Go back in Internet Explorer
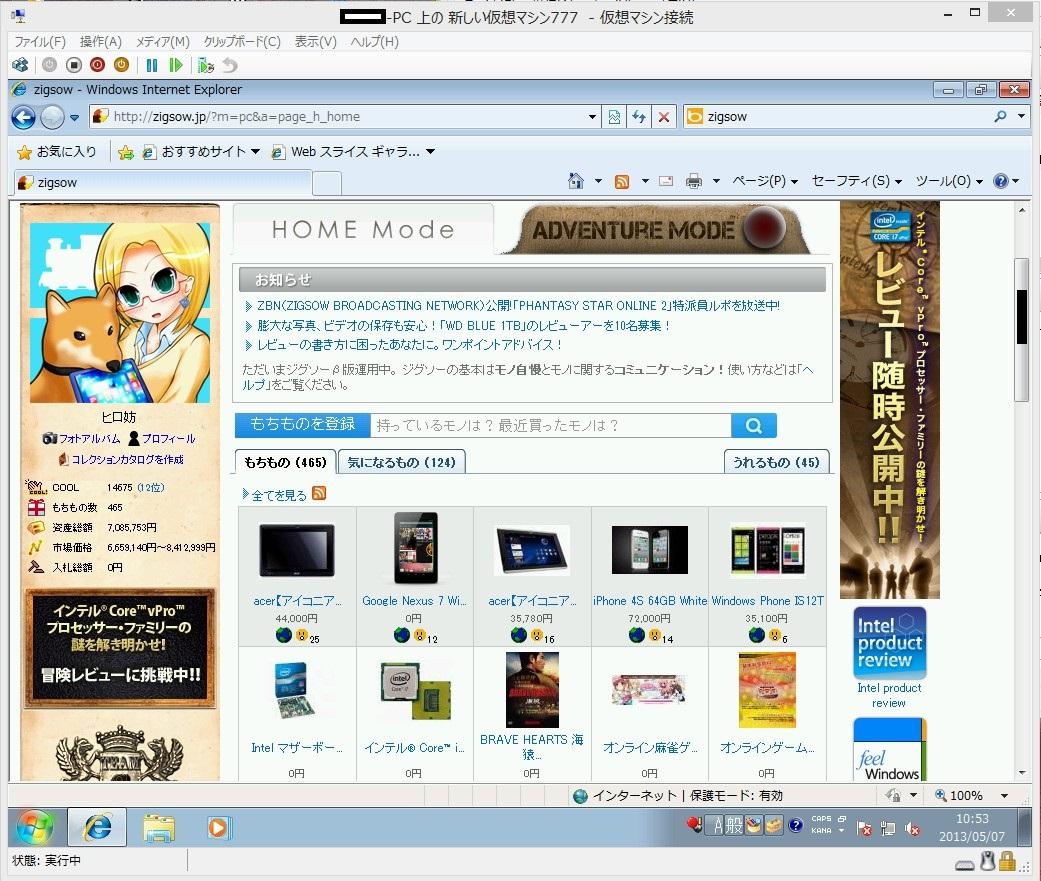 coord(23,118)
